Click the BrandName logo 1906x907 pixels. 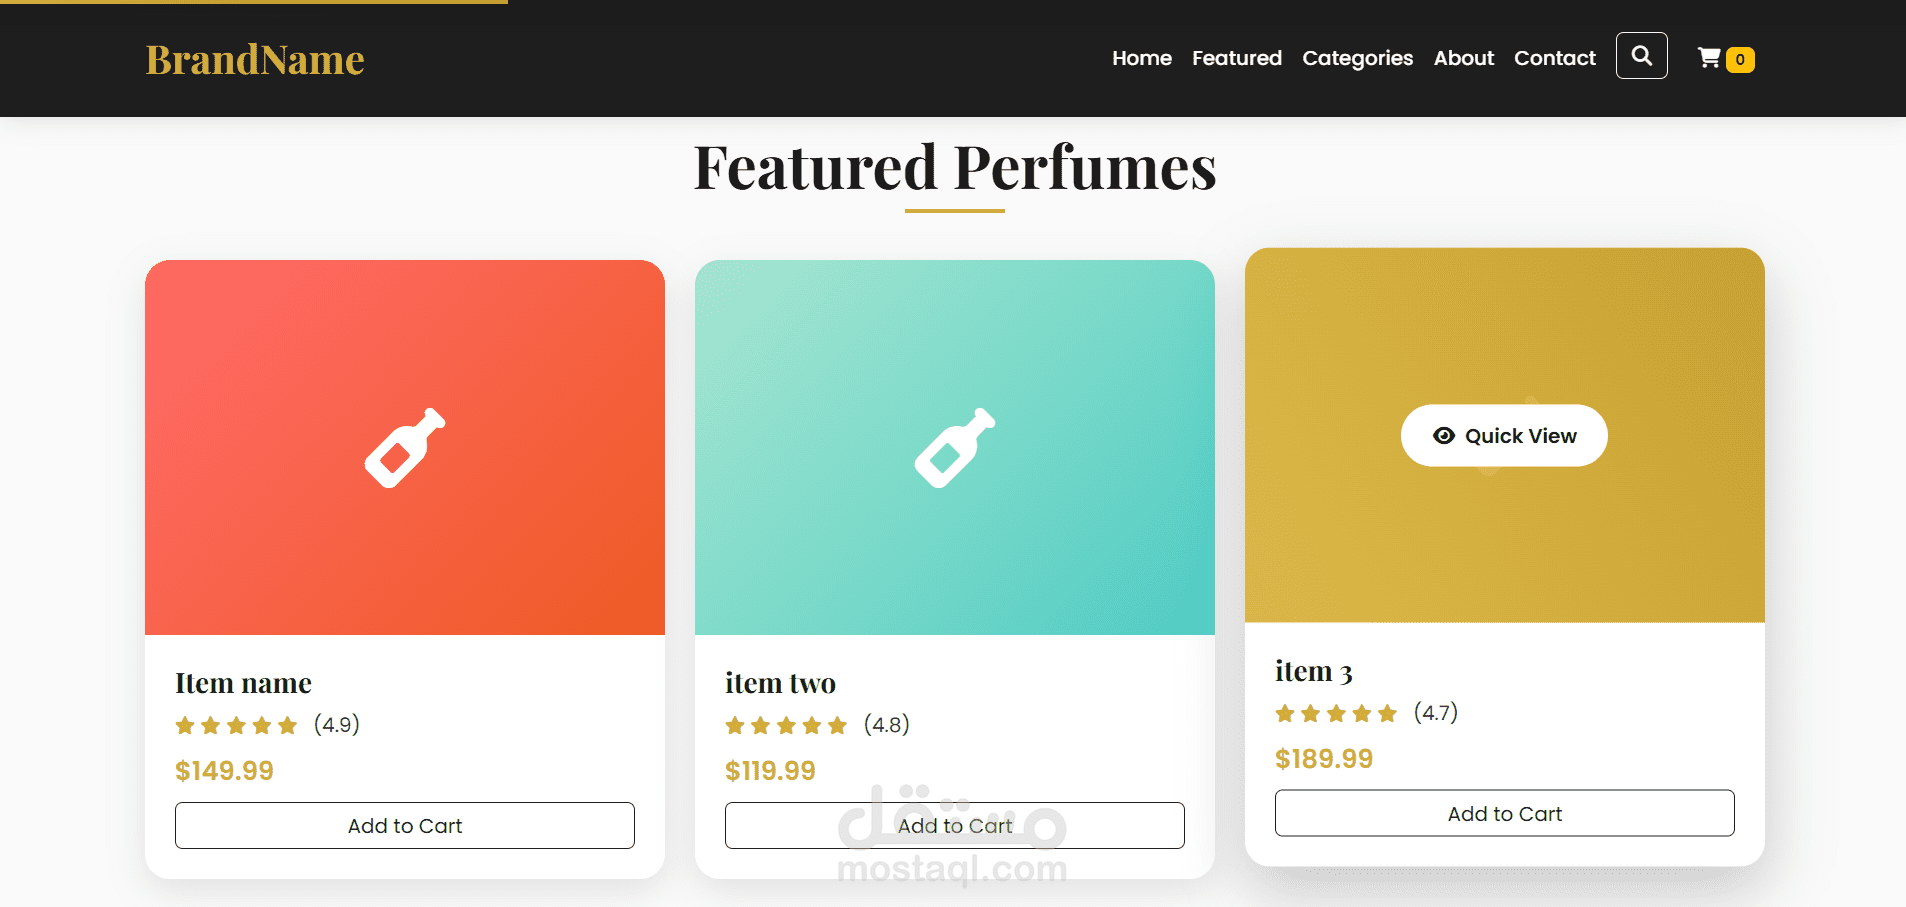(255, 60)
